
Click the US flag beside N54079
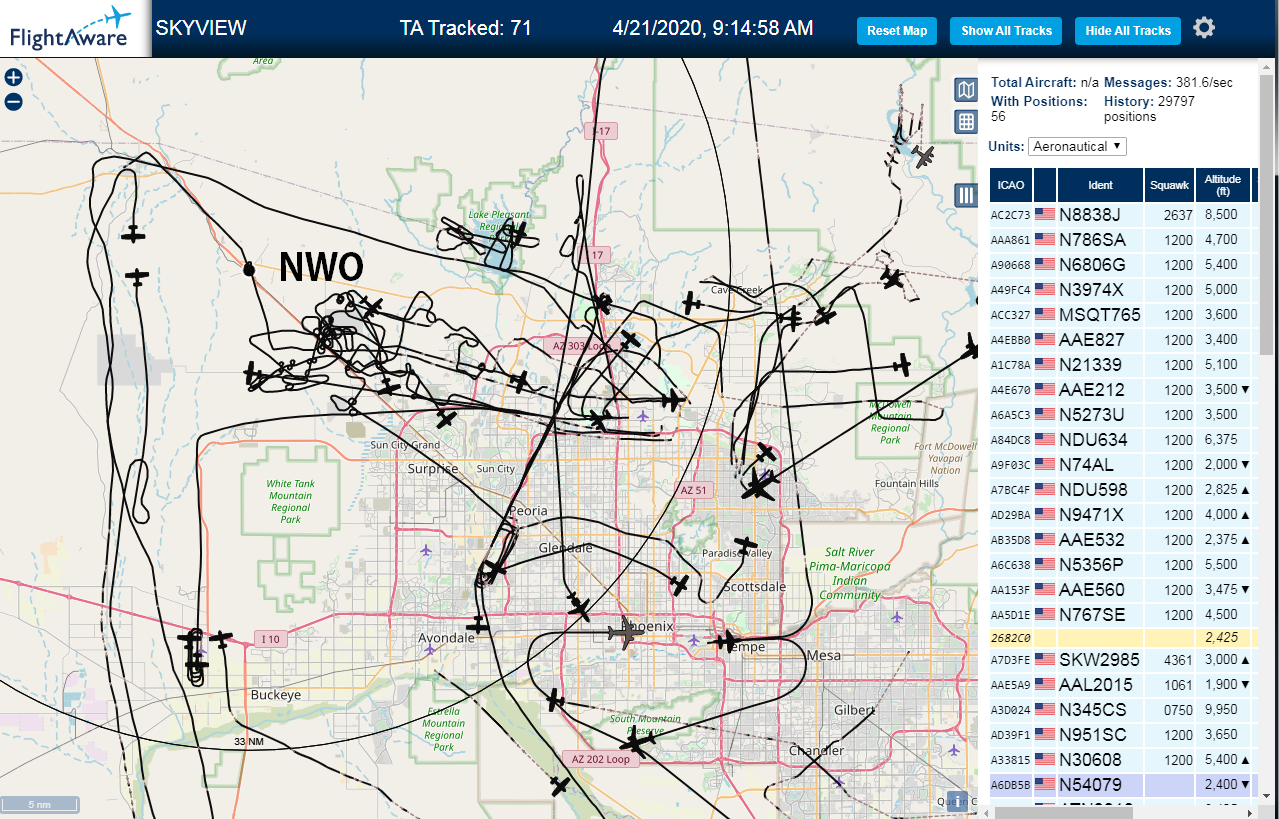point(1045,784)
